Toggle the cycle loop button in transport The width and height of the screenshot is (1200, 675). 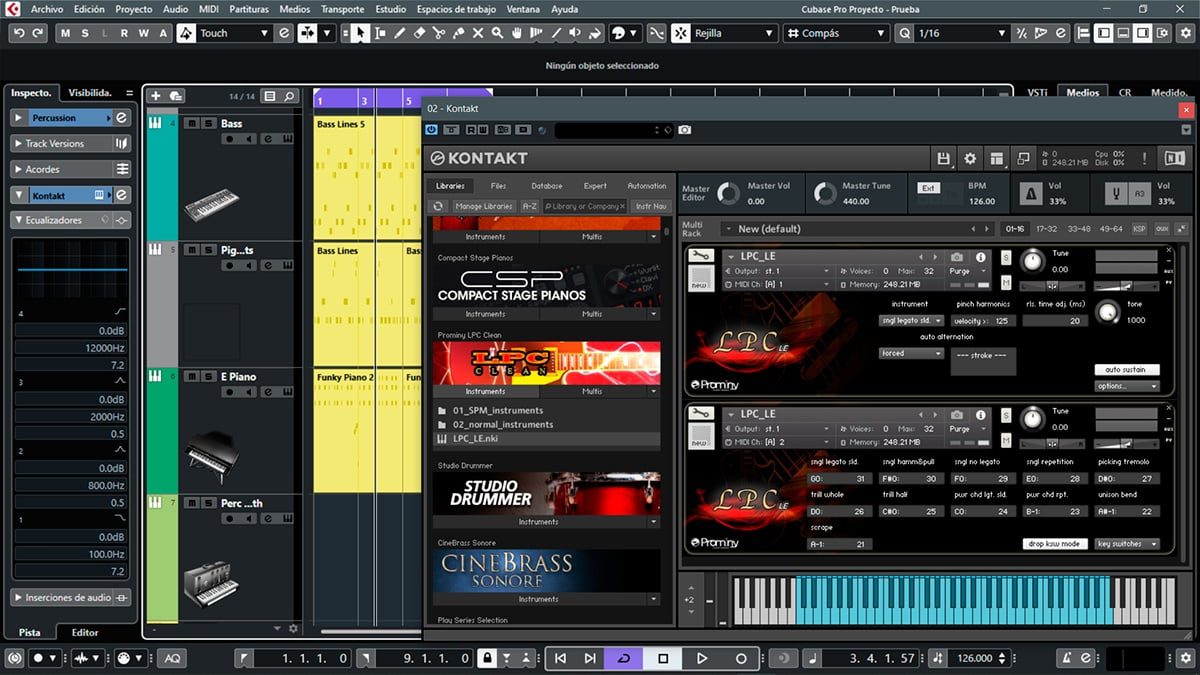click(624, 658)
